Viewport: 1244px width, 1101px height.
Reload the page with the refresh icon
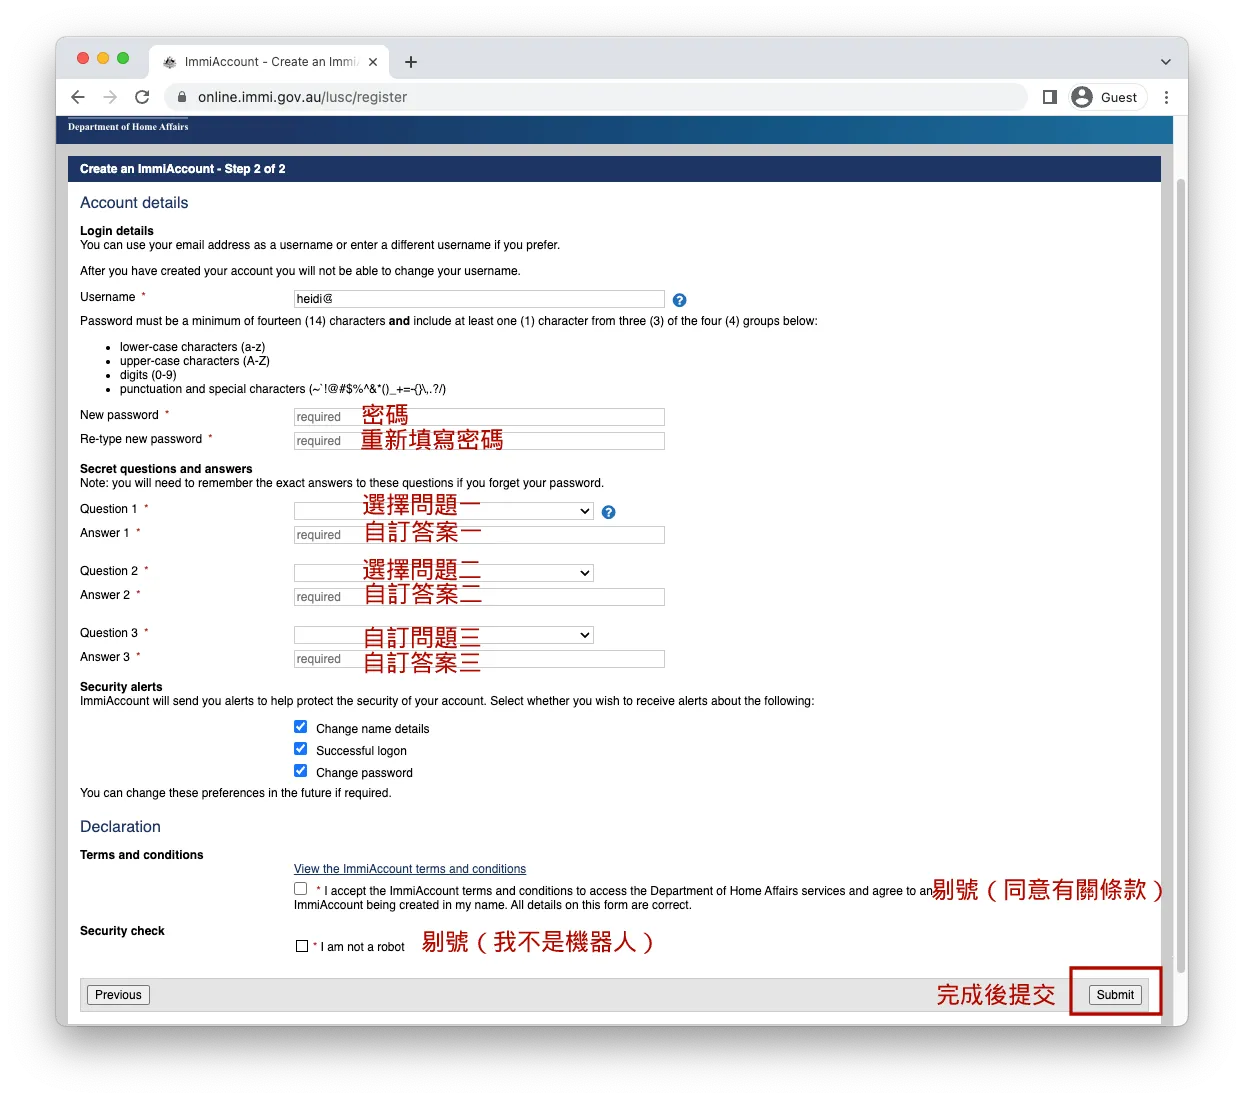coord(142,97)
